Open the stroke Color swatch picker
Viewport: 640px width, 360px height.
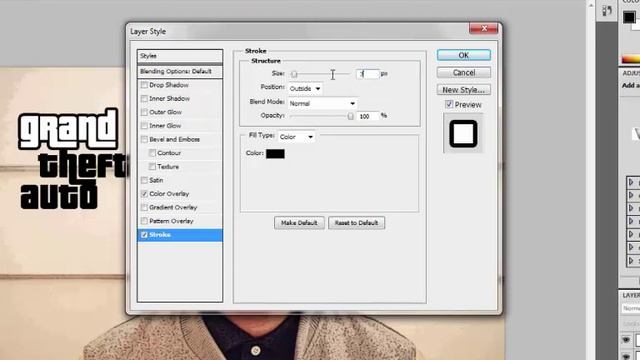click(276, 153)
